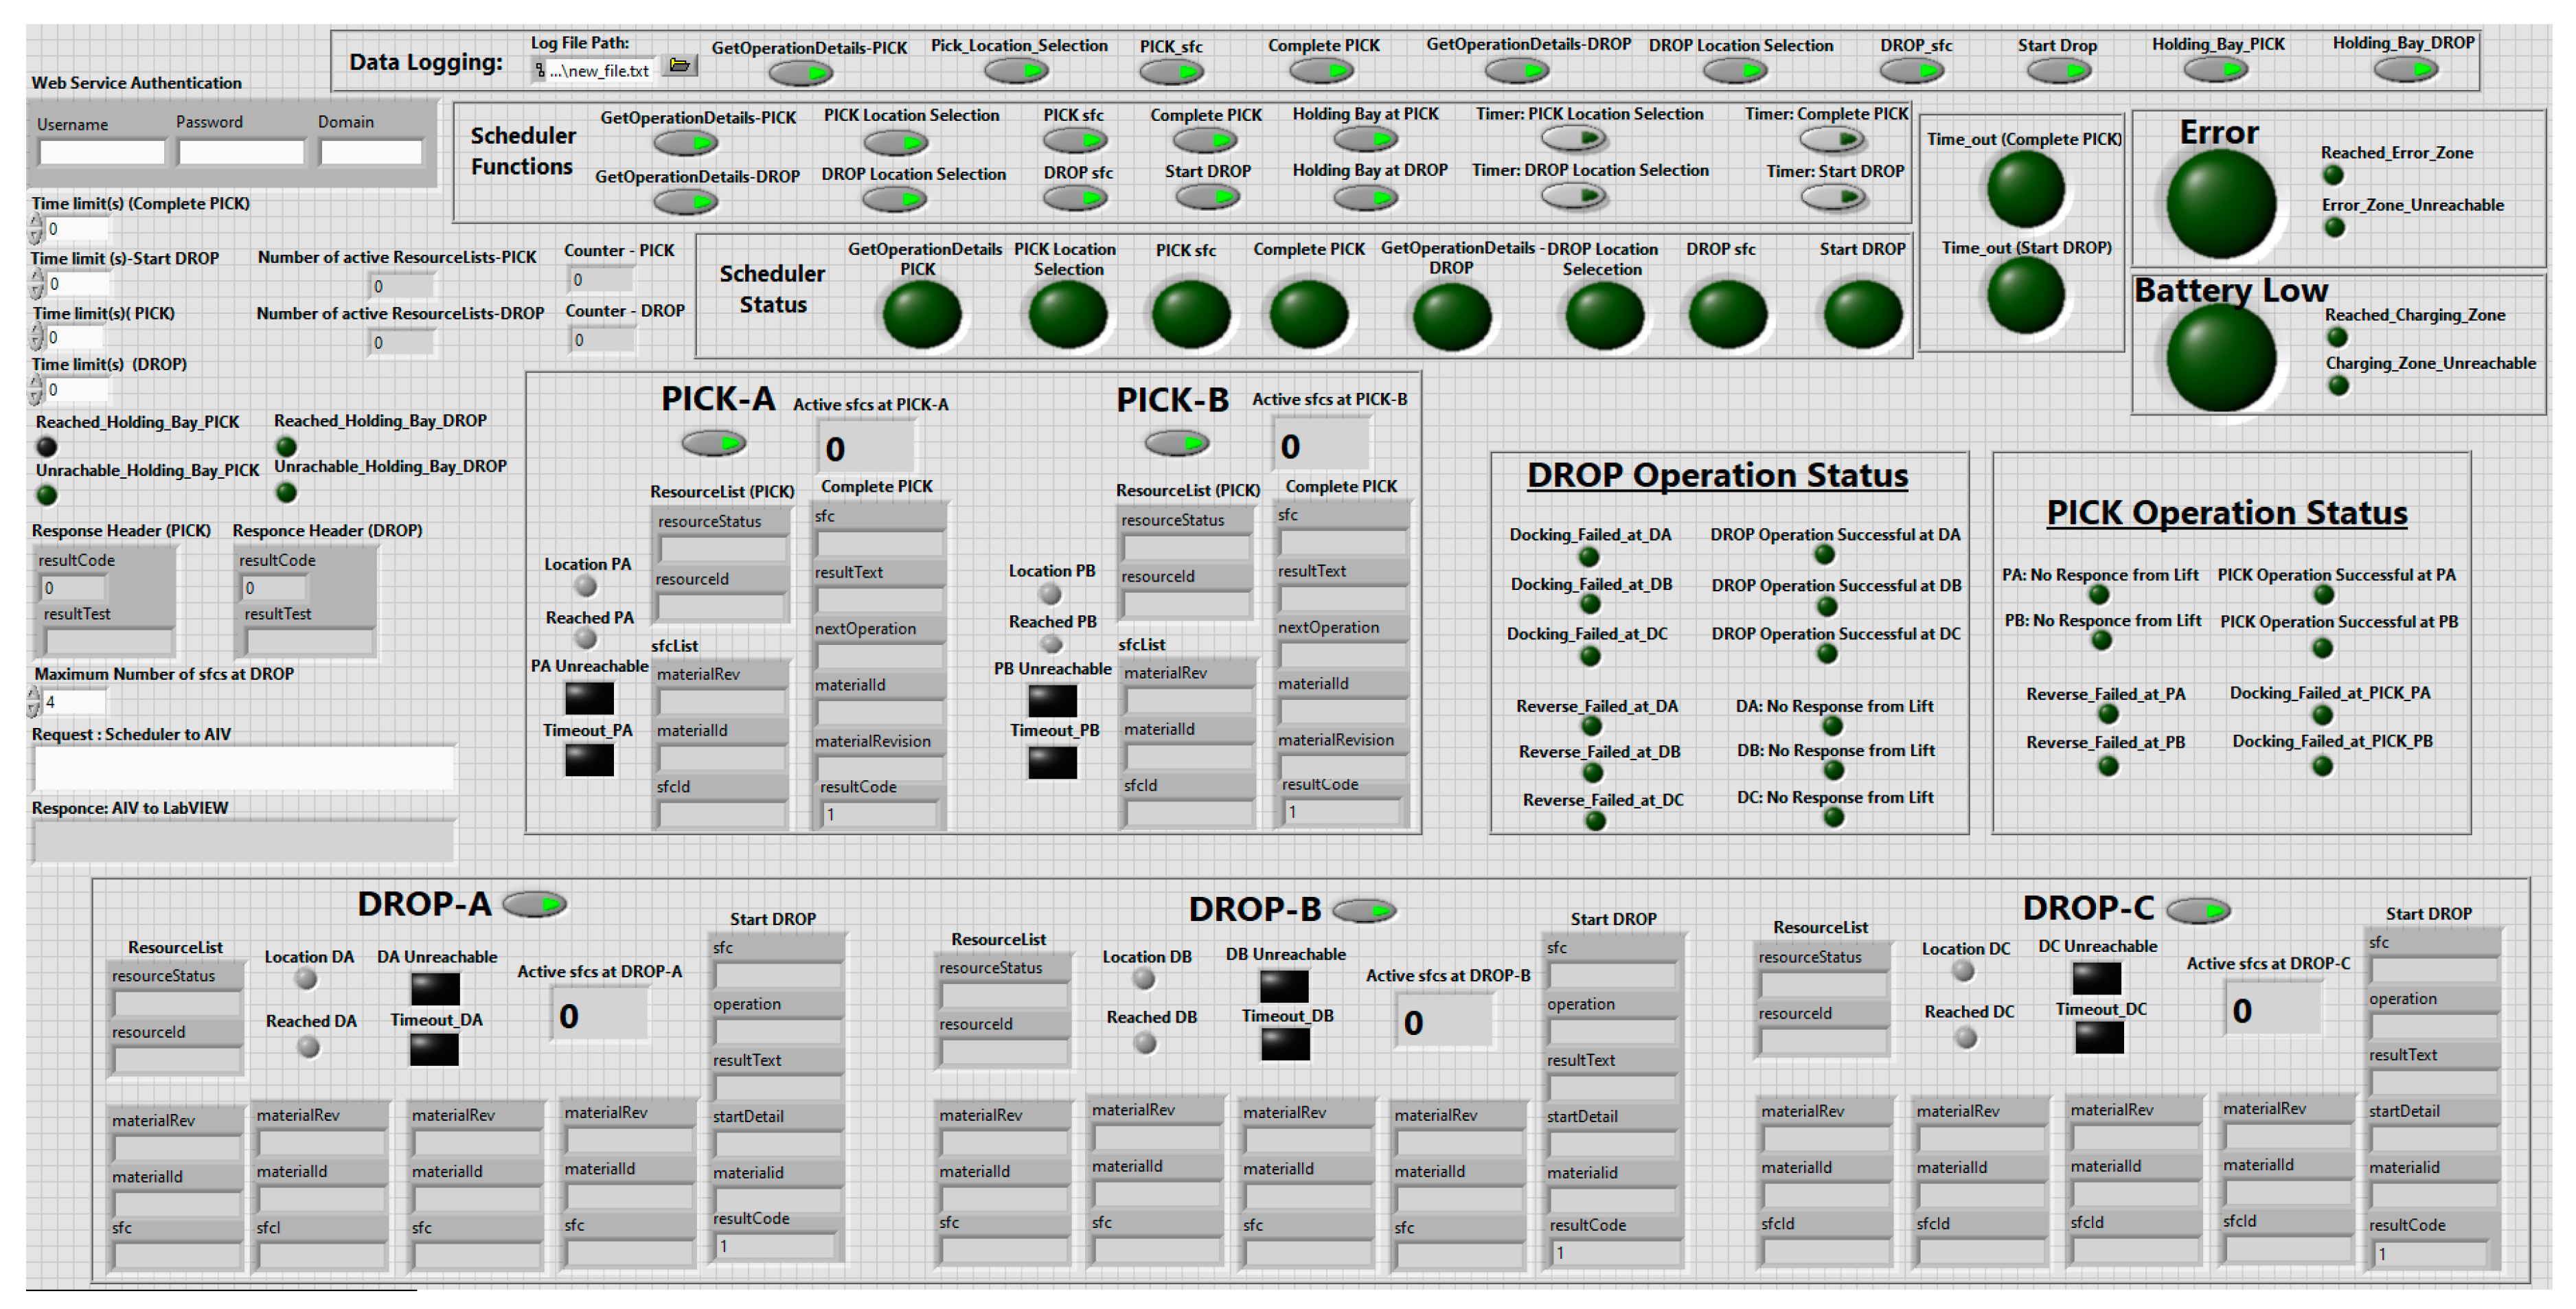Viewport: 2576px width, 1309px height.
Task: Click the Reached_Holding_Bay_PICK small LED
Action: (x=47, y=446)
